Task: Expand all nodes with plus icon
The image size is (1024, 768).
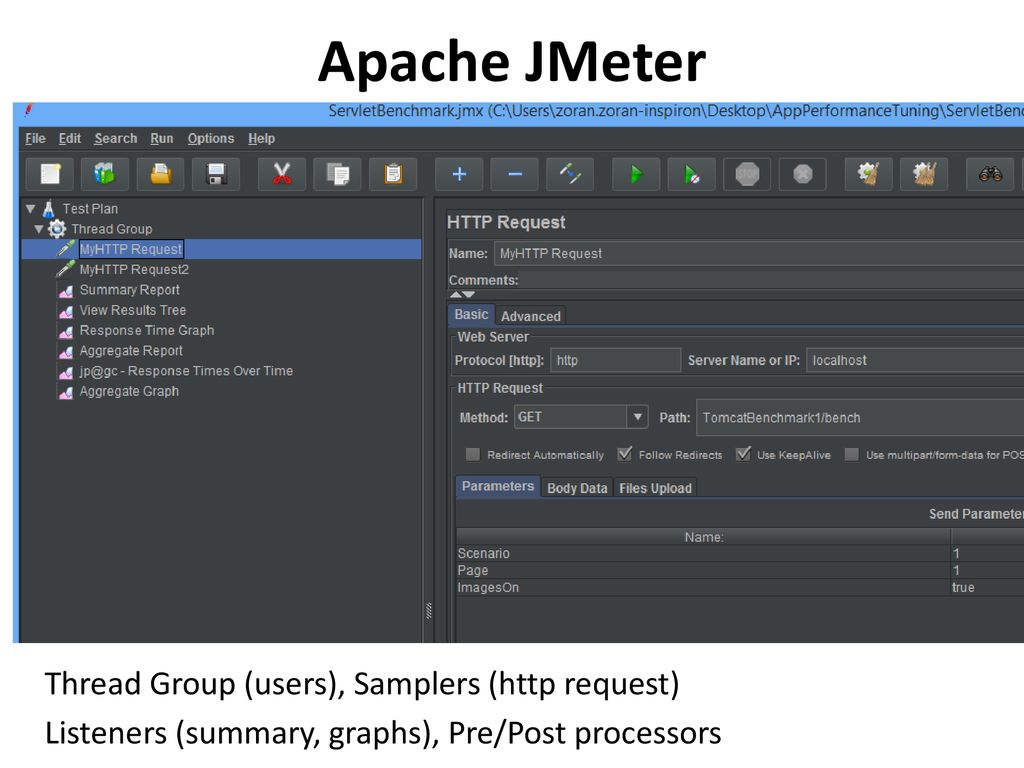Action: (x=459, y=174)
